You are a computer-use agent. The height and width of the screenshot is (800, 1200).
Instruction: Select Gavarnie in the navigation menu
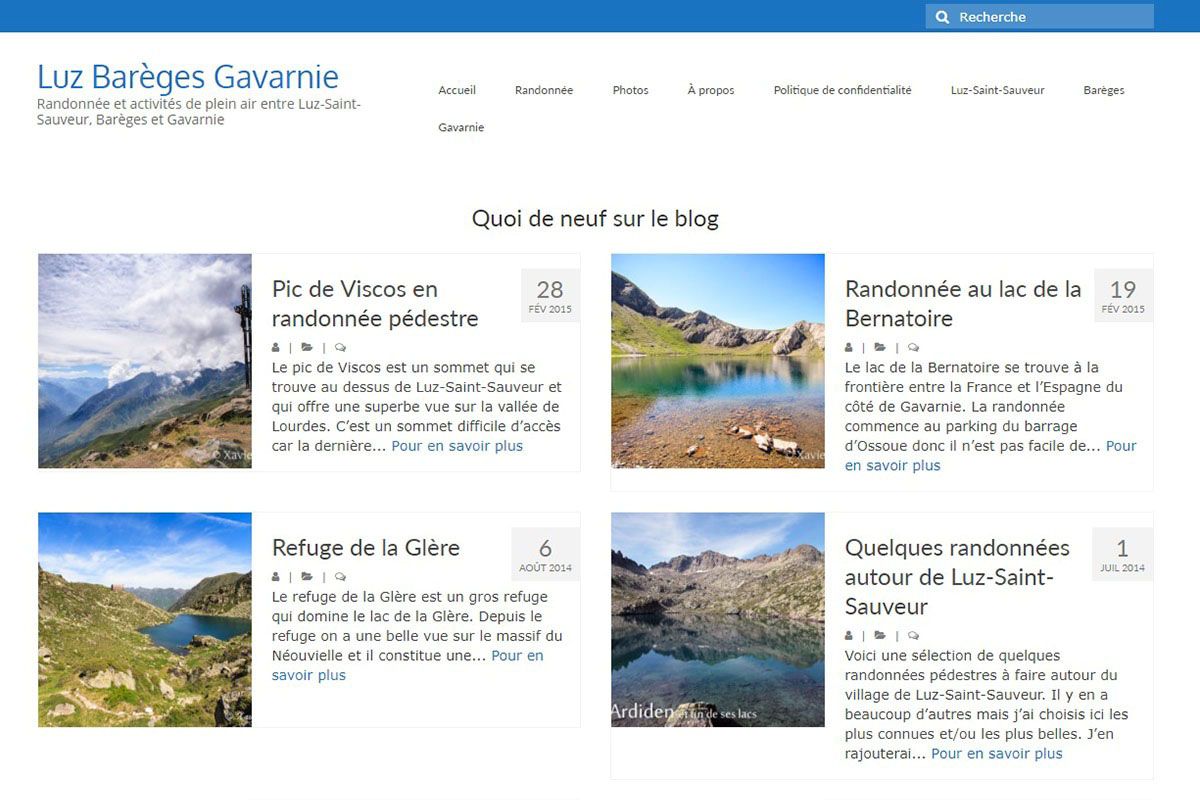coord(461,128)
